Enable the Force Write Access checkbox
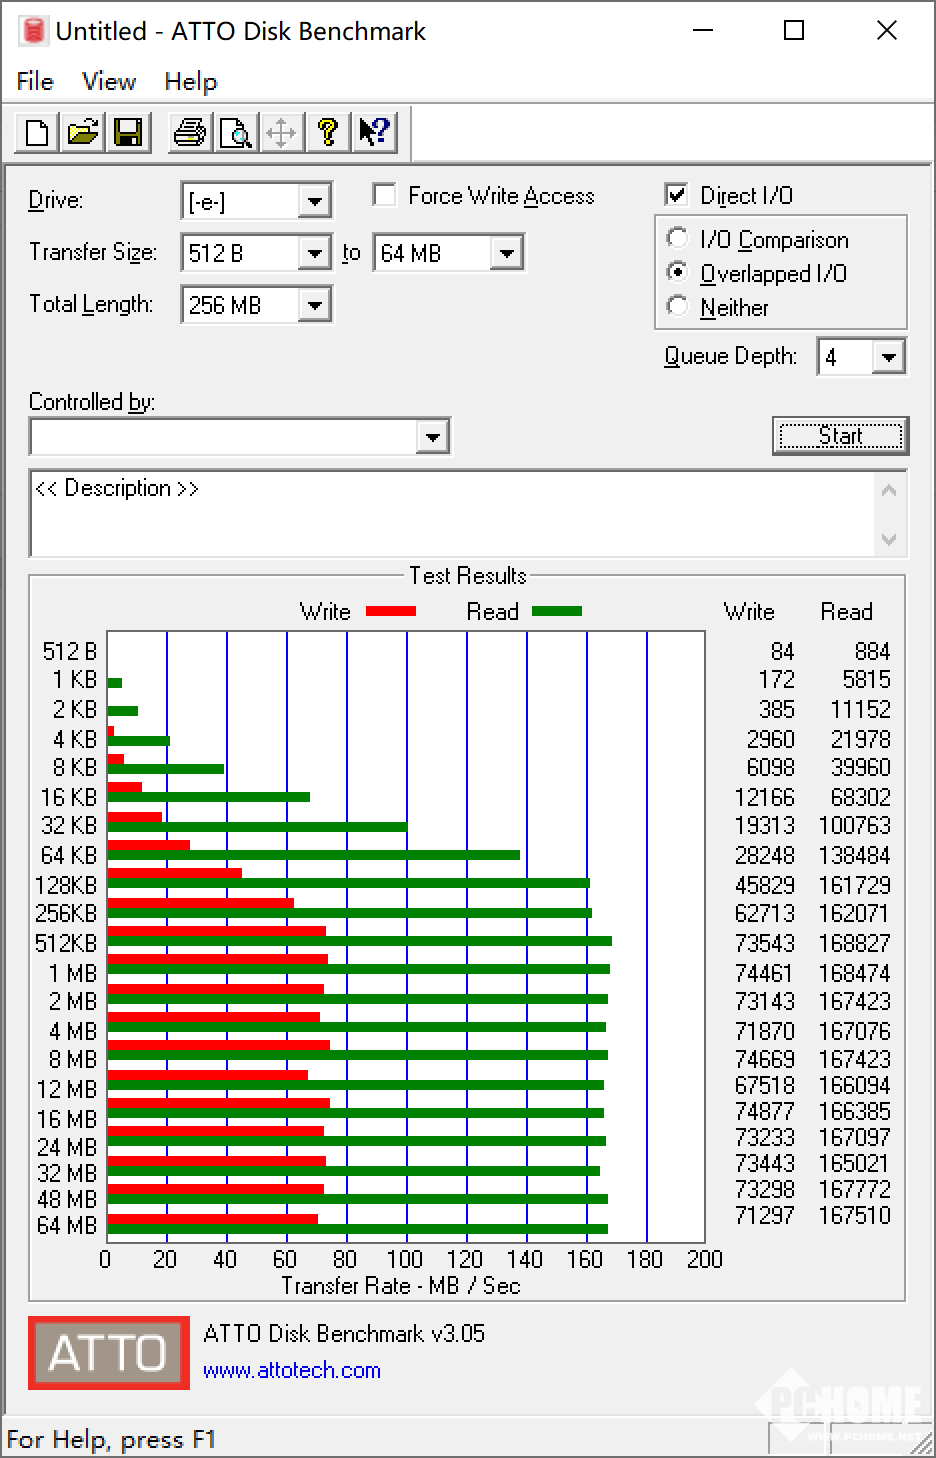 point(384,195)
